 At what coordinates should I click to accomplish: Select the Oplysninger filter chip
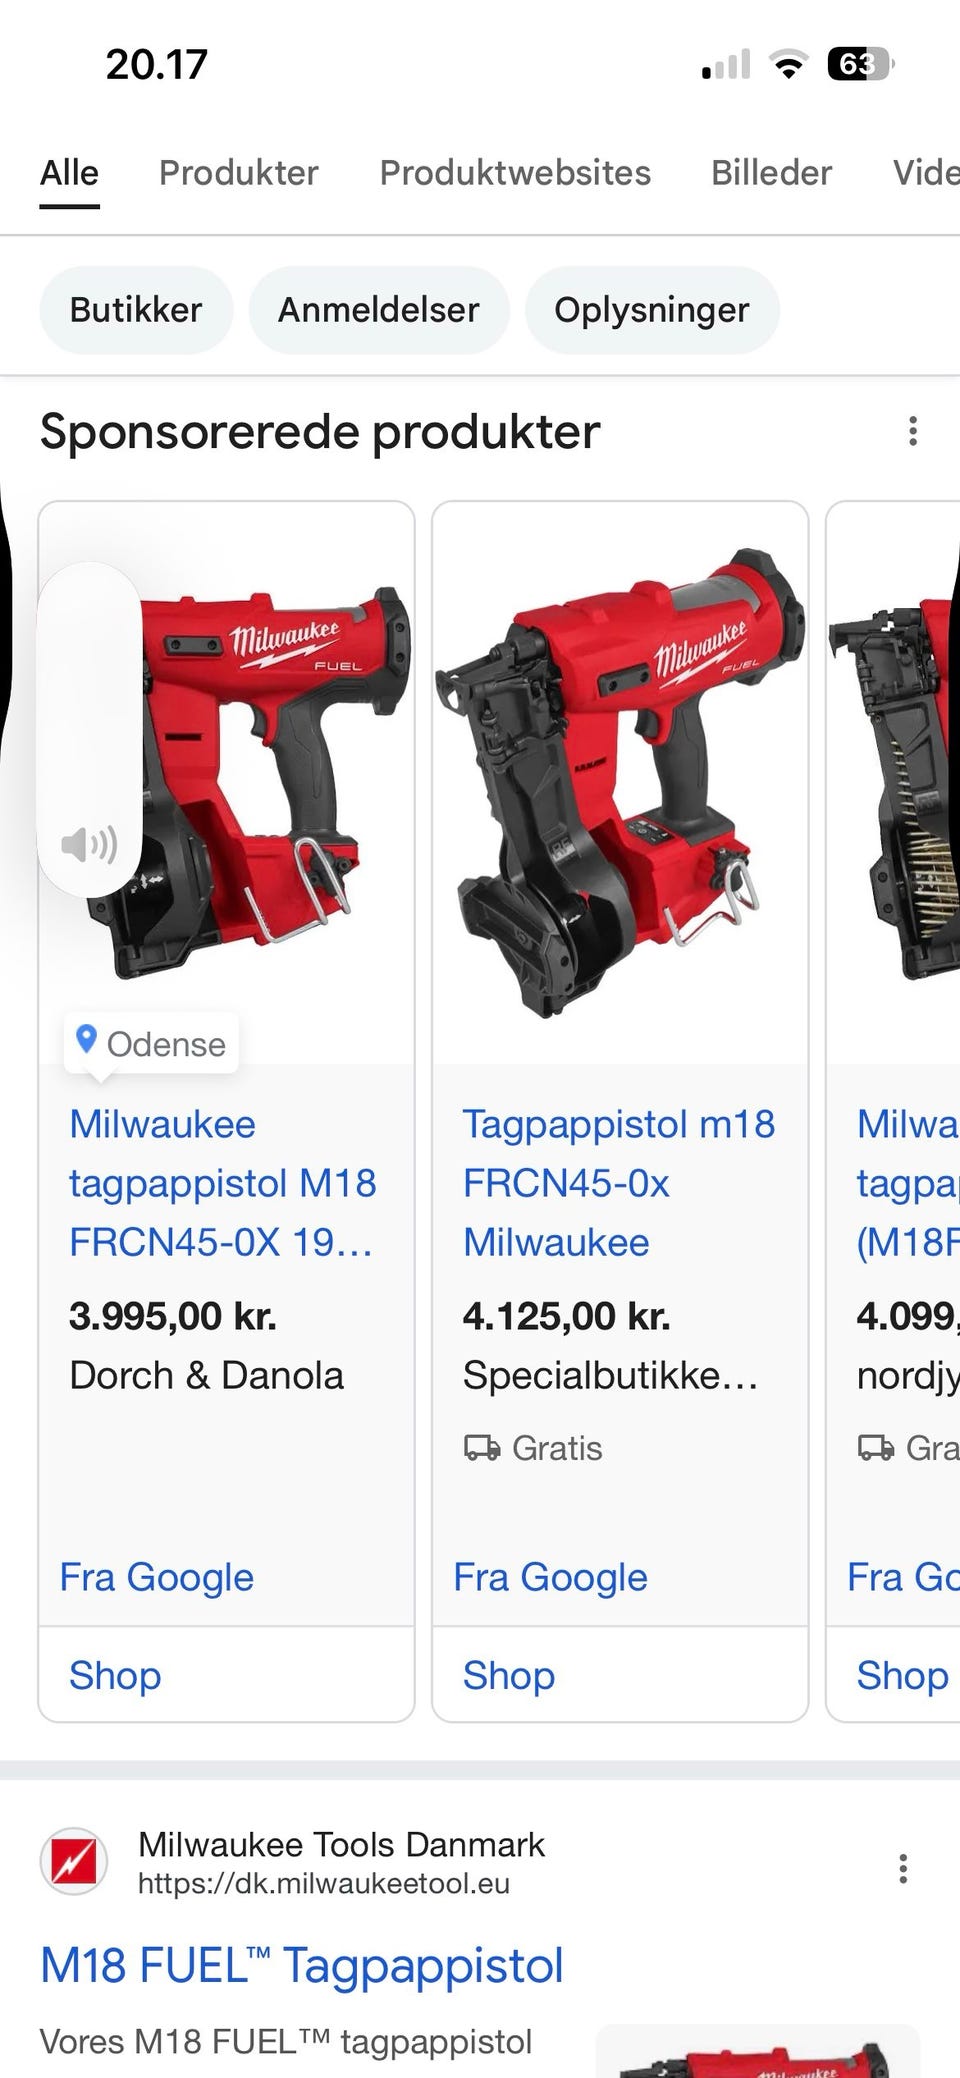[x=652, y=310]
